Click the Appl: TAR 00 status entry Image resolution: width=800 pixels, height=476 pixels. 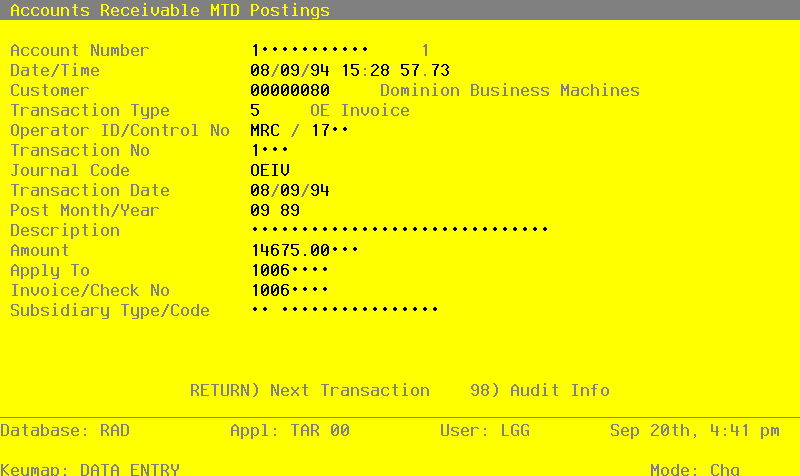290,431
